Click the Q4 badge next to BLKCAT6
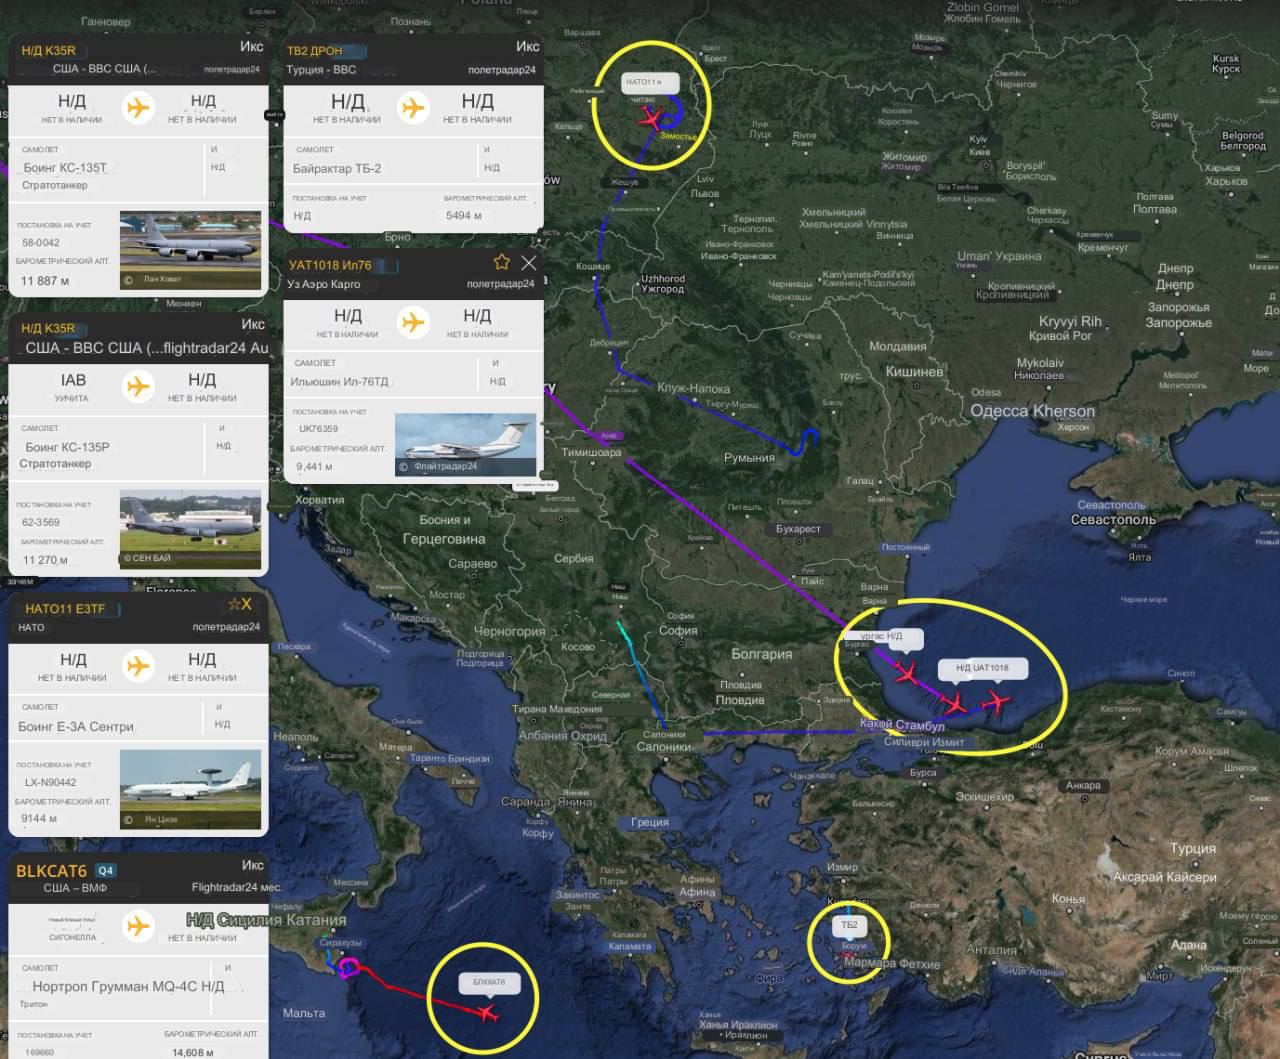This screenshot has height=1059, width=1280. [106, 871]
